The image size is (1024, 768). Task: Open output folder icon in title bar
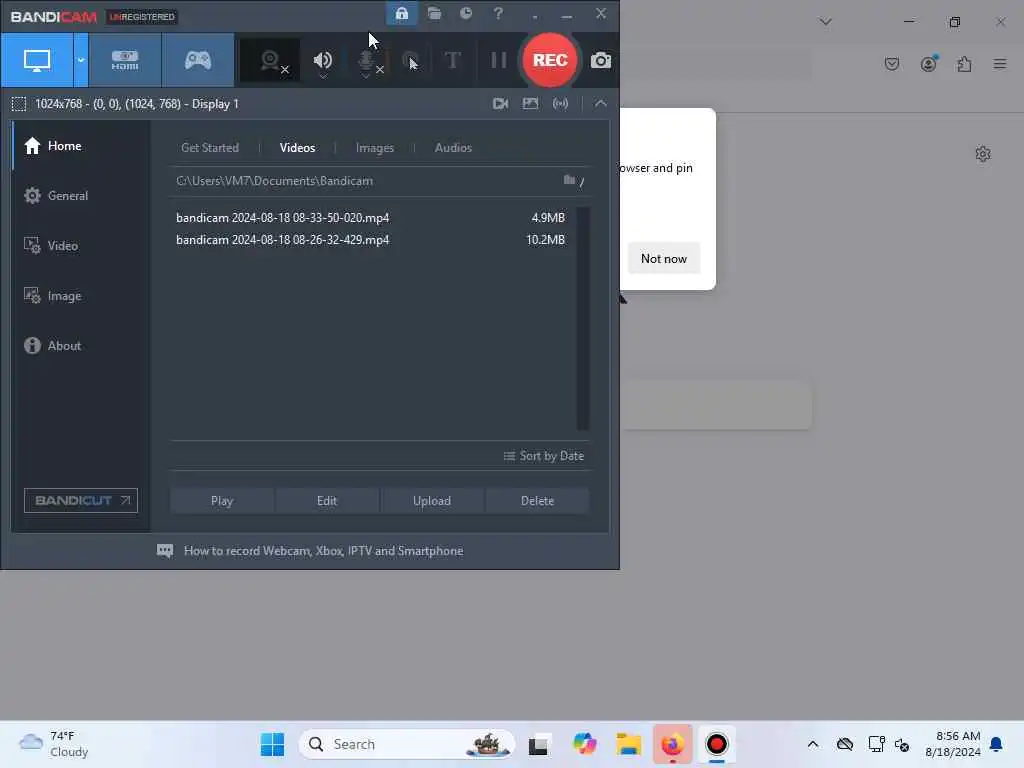click(x=434, y=13)
